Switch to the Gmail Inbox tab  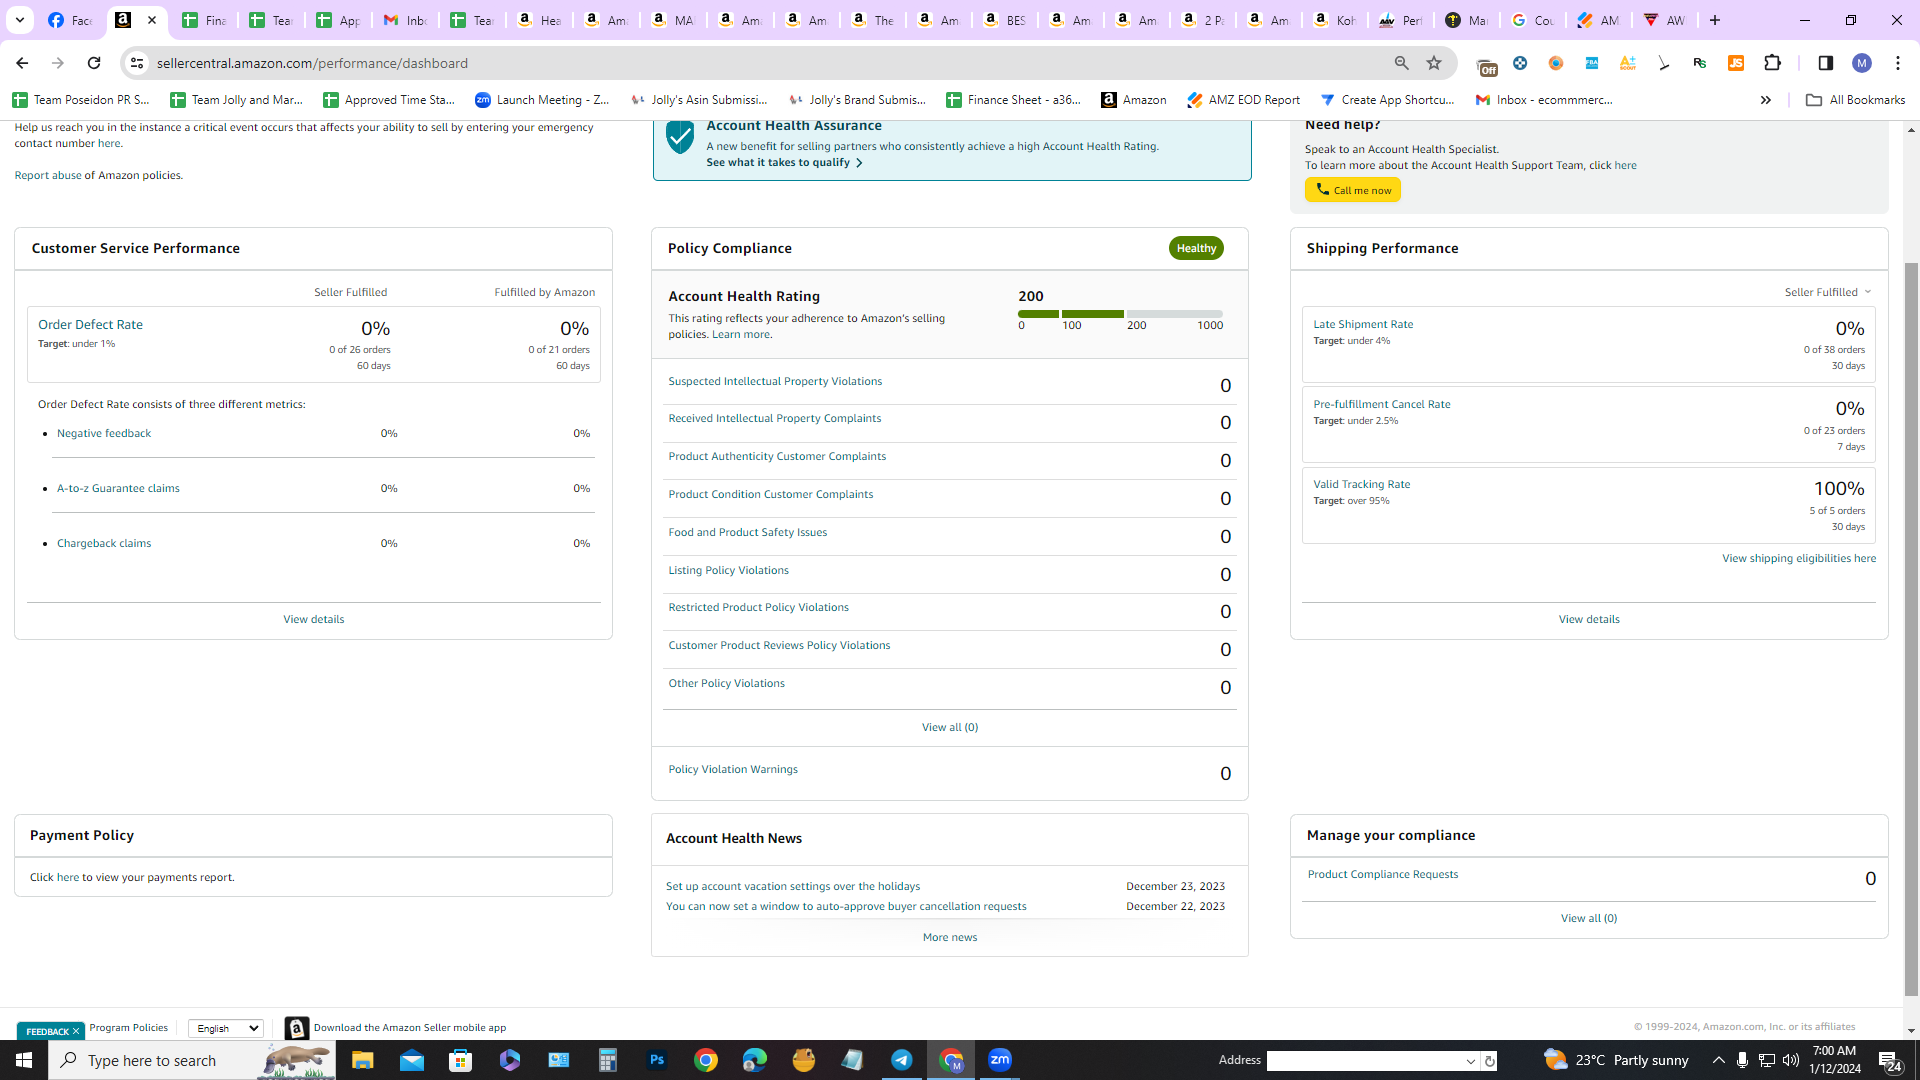[405, 20]
